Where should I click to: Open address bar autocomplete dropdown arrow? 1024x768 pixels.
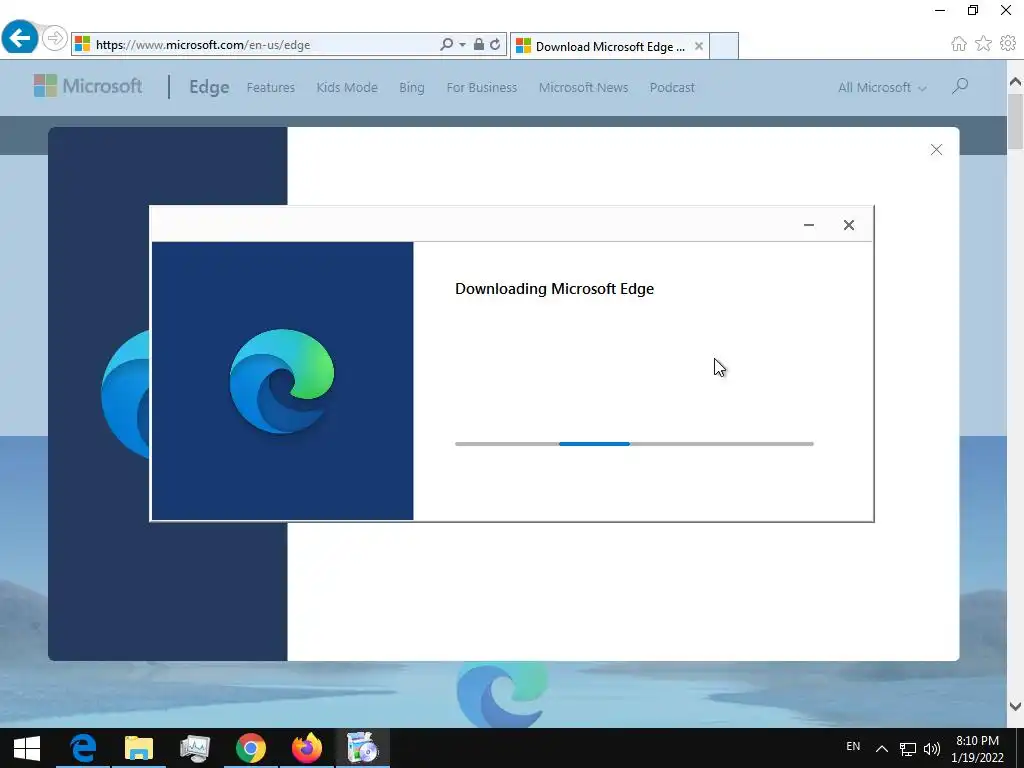tap(462, 44)
